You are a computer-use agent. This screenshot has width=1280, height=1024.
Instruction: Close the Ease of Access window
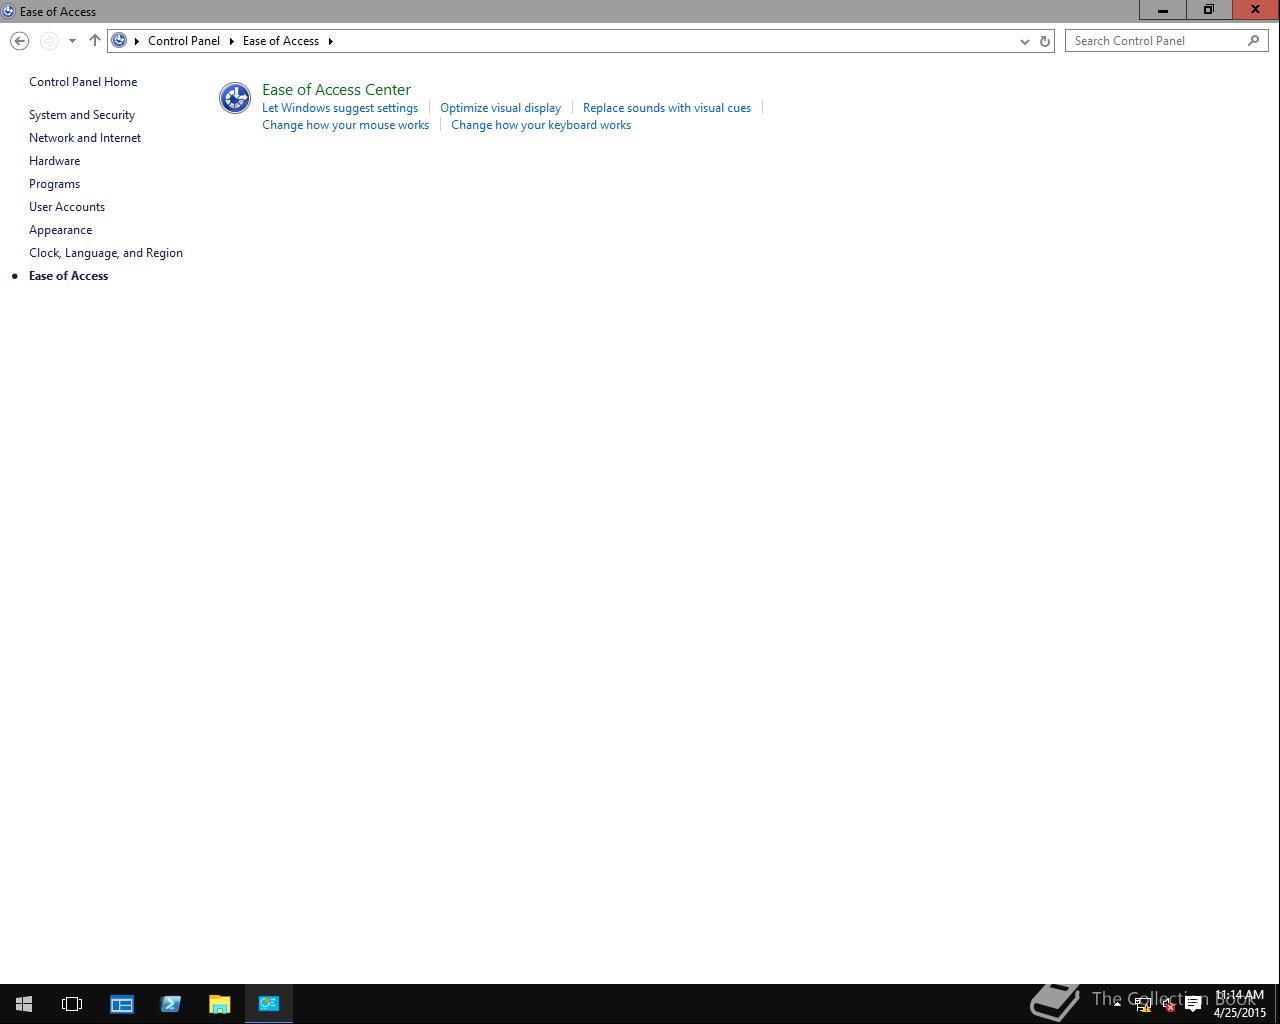(x=1256, y=10)
